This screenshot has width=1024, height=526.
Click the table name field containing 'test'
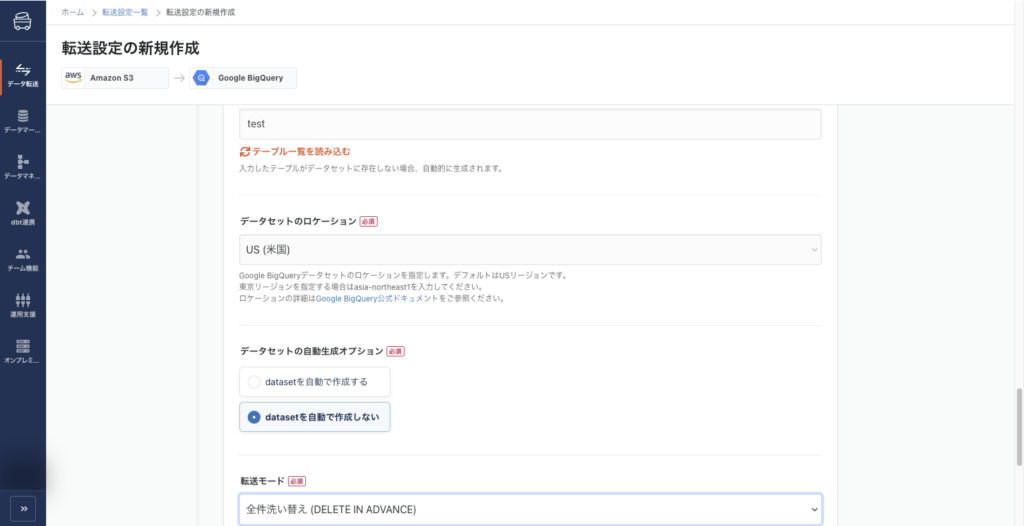[x=530, y=125]
